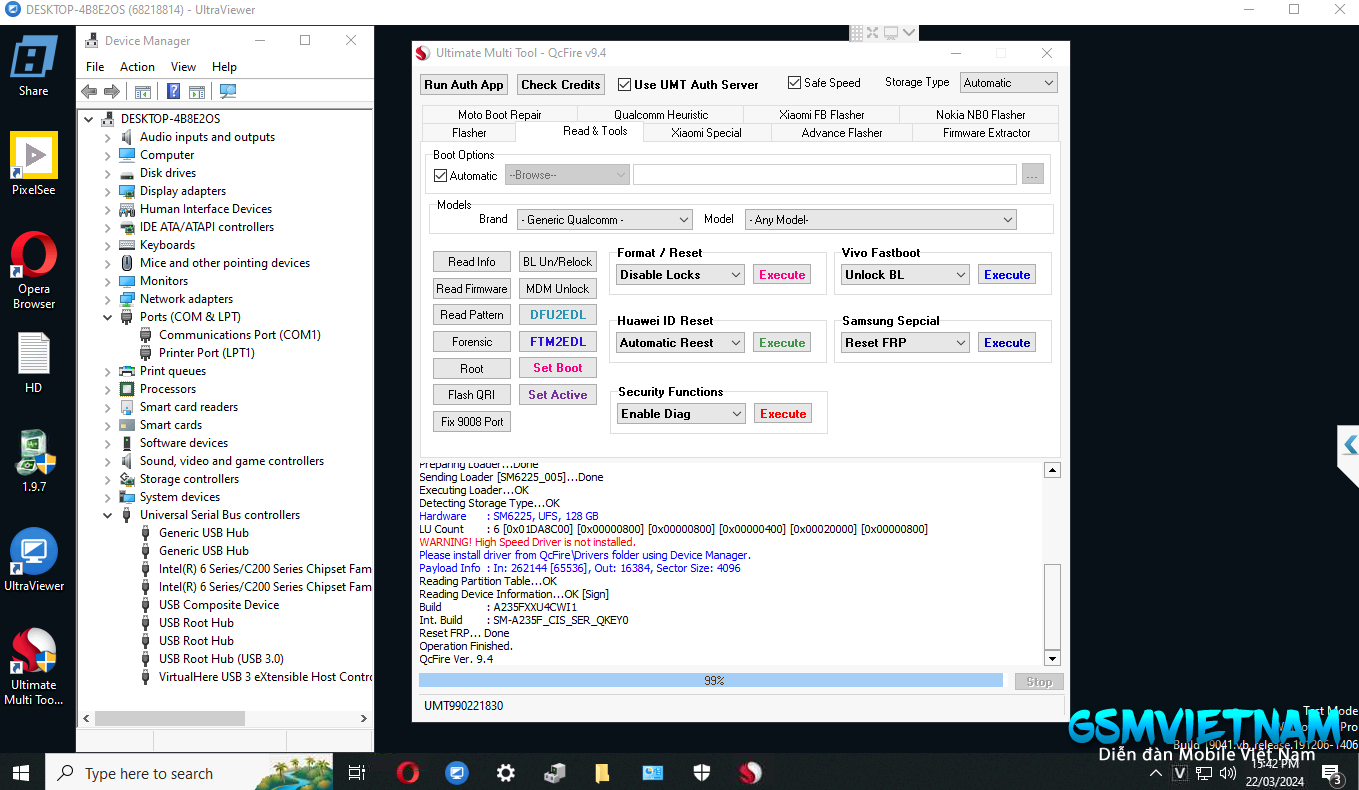
Task: Open Task View from the taskbar
Action: 357,772
